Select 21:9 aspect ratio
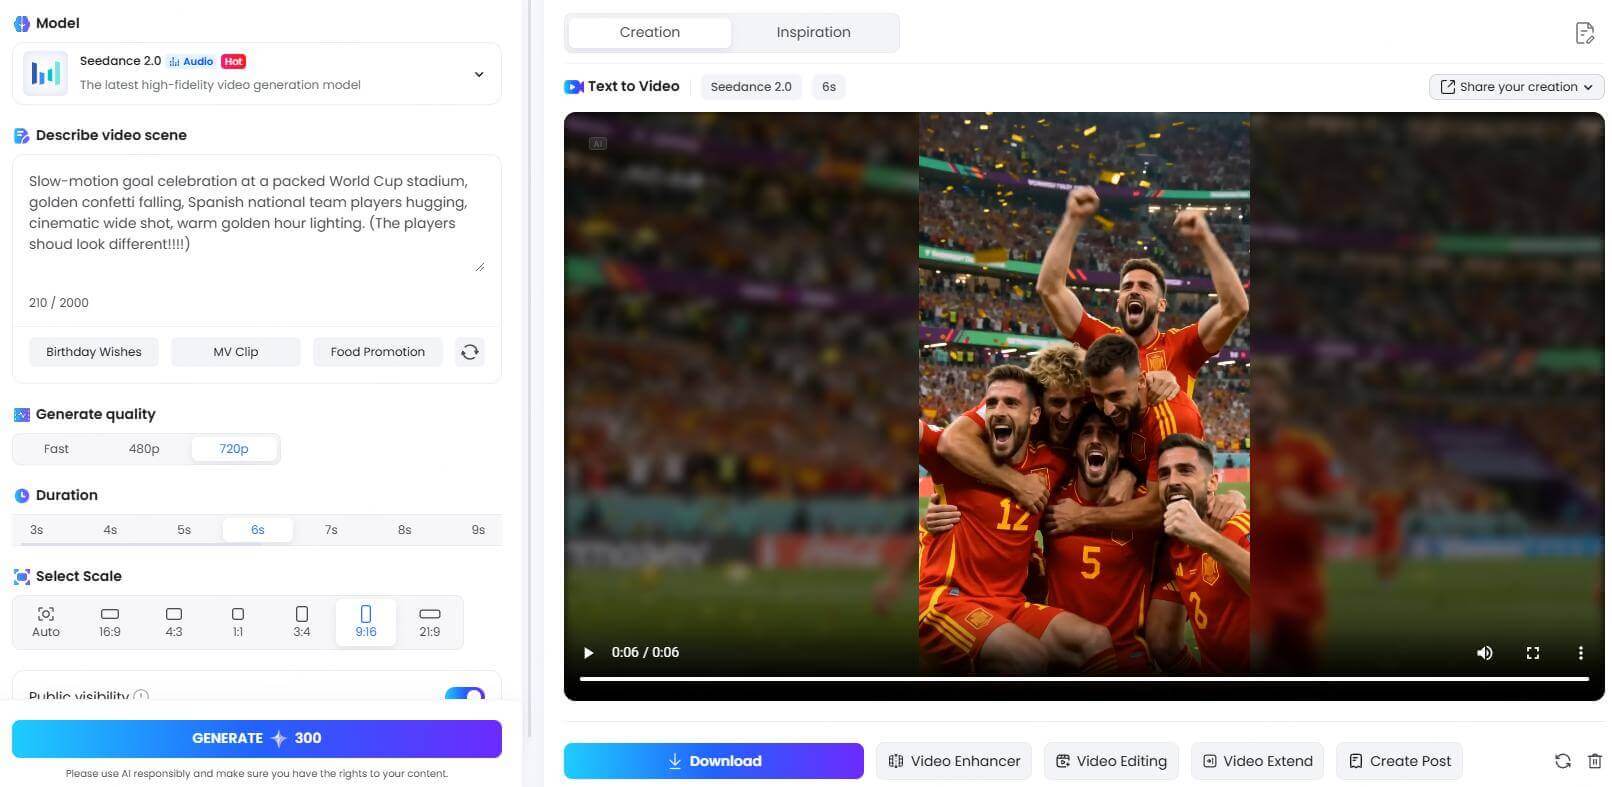The image size is (1612, 787). point(430,622)
